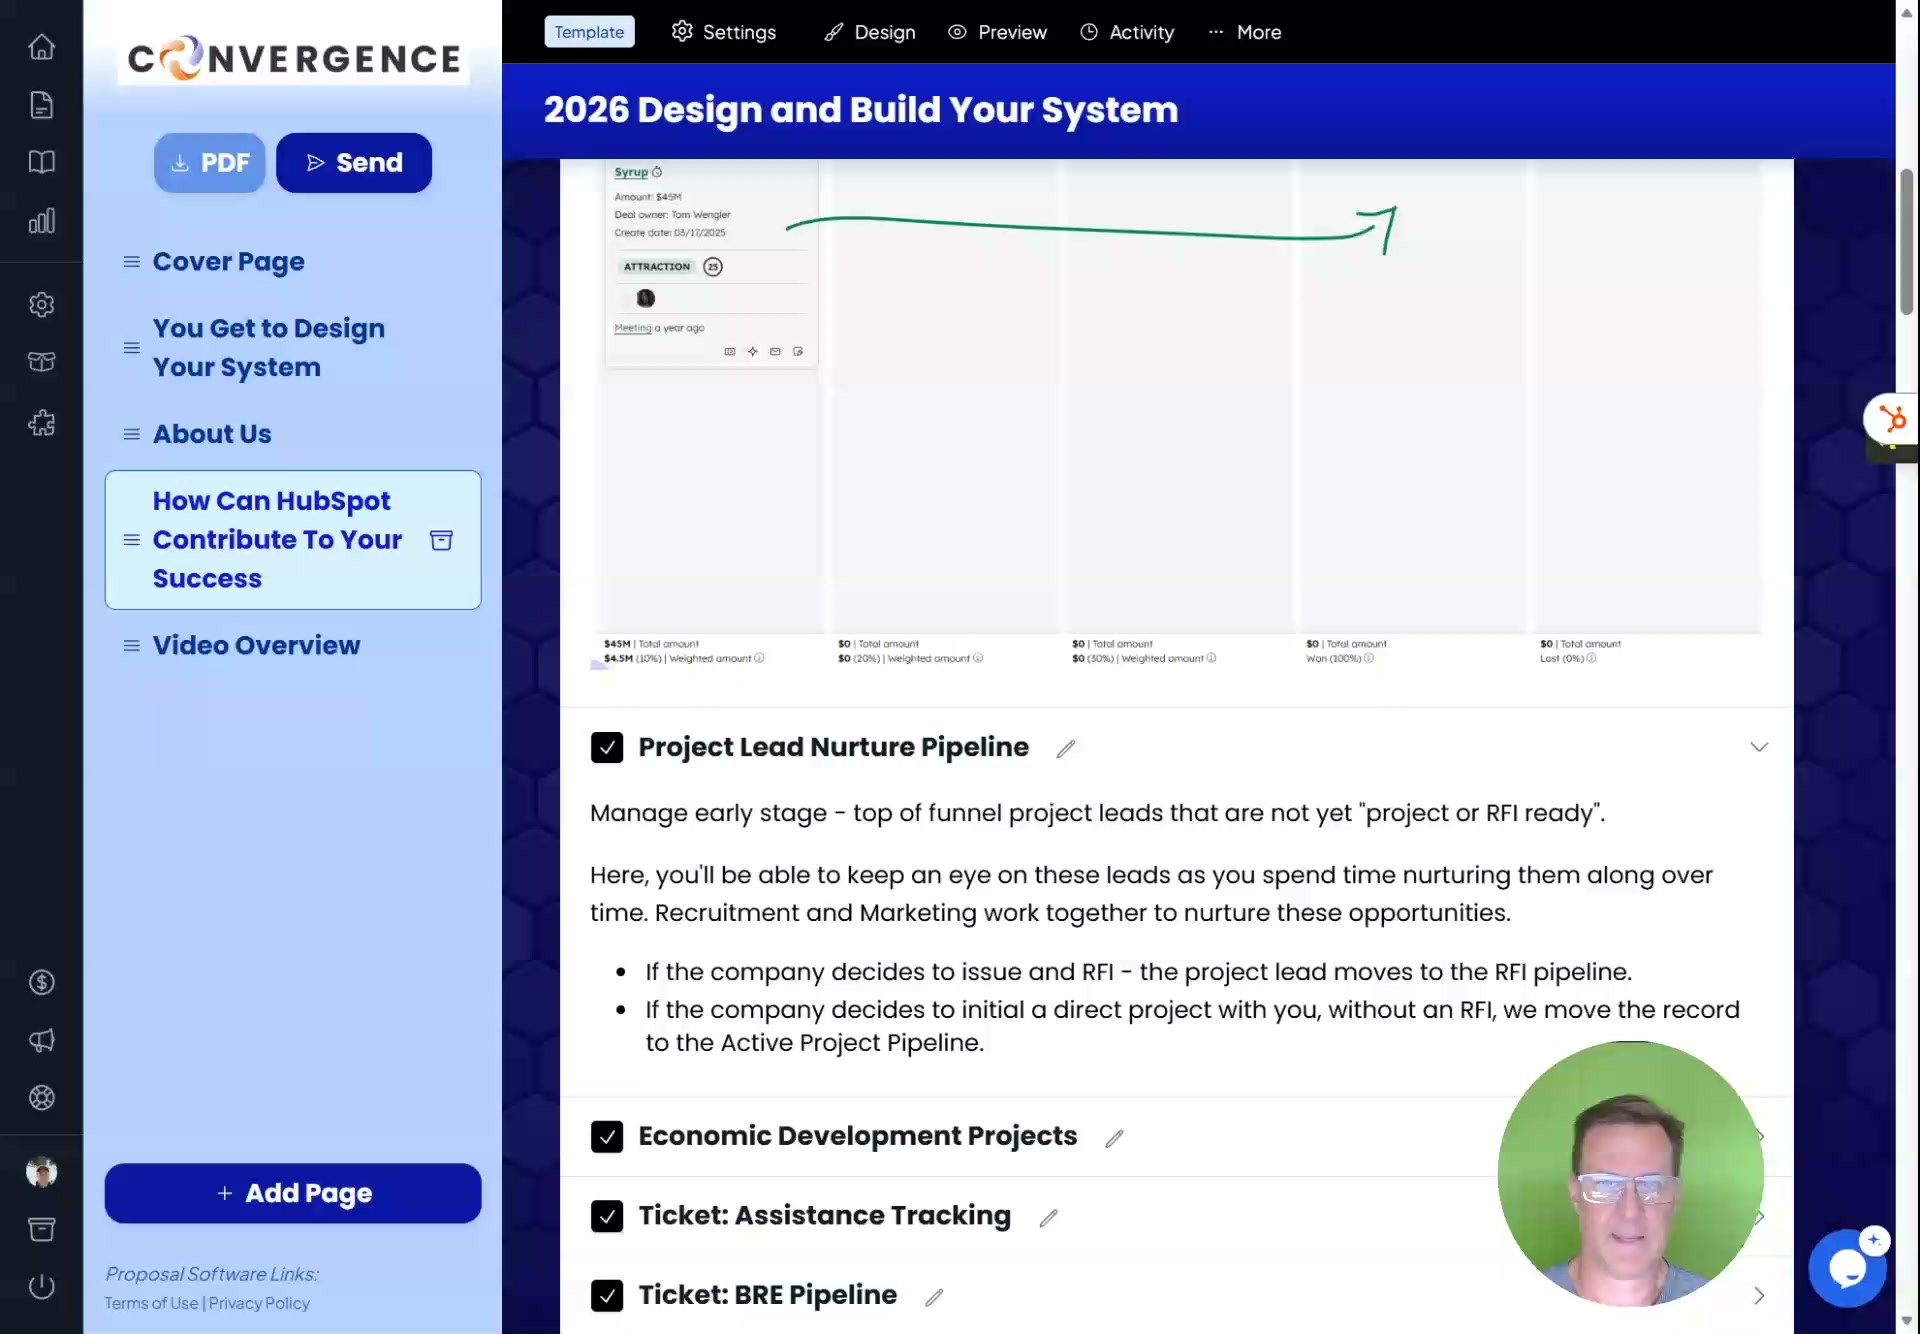Edit the Ticket: Assistance Tracking title with the pencil

[x=1048, y=1218]
